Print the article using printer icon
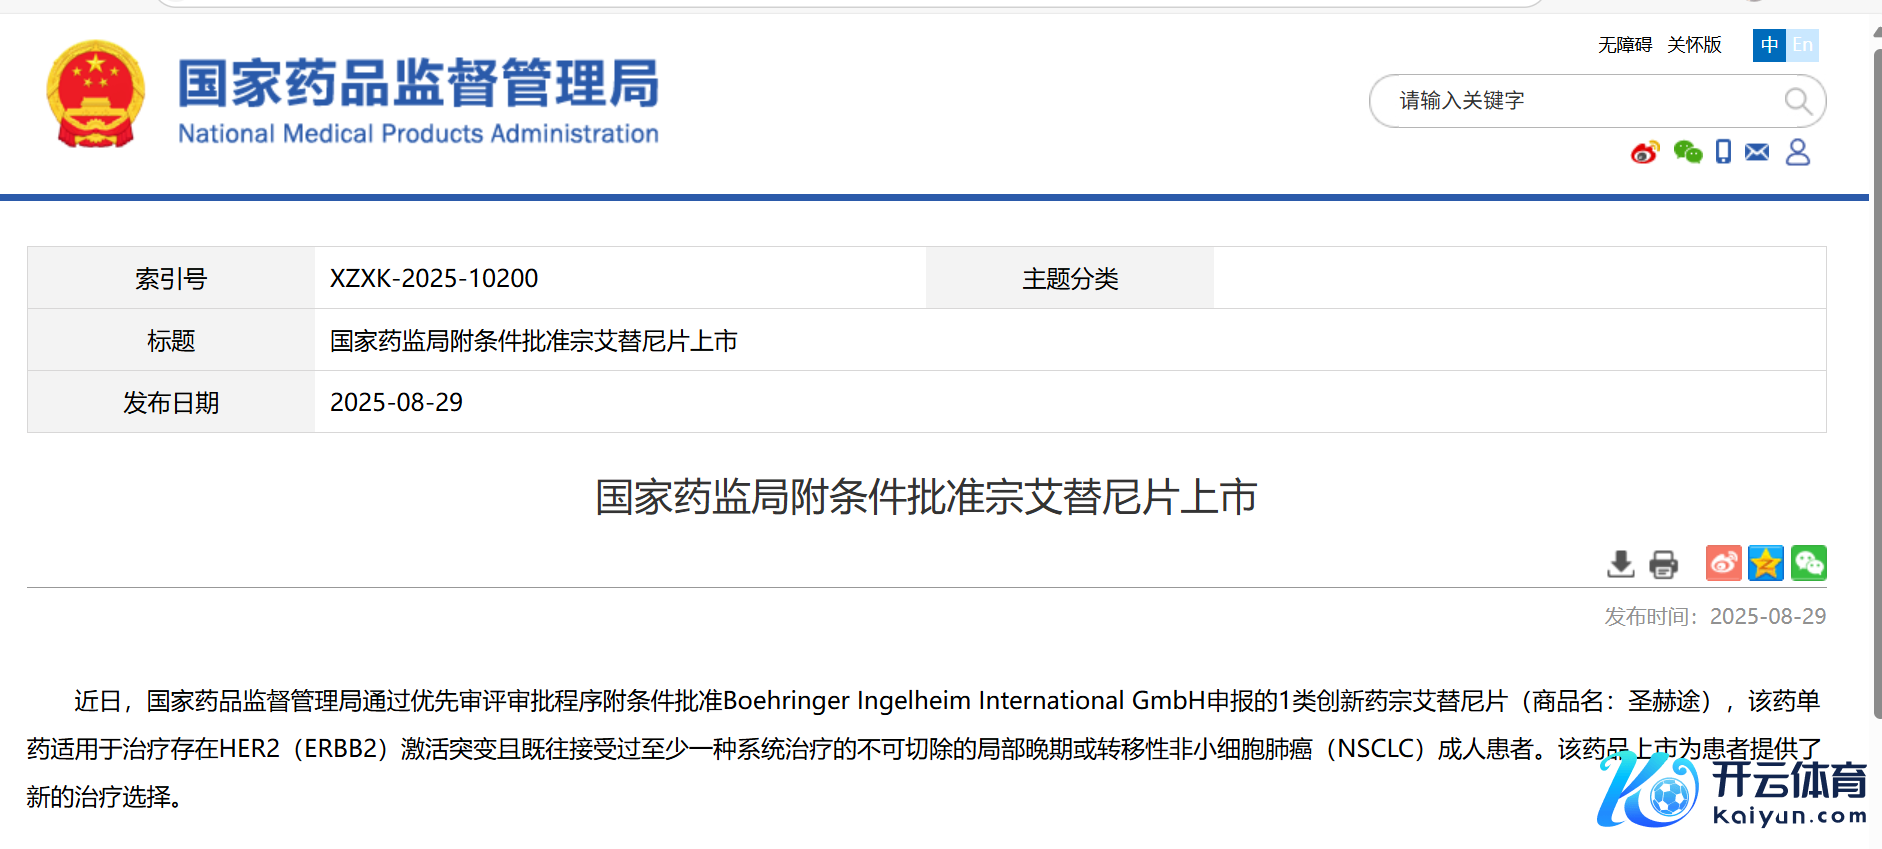The width and height of the screenshot is (1882, 849). coord(1663,564)
